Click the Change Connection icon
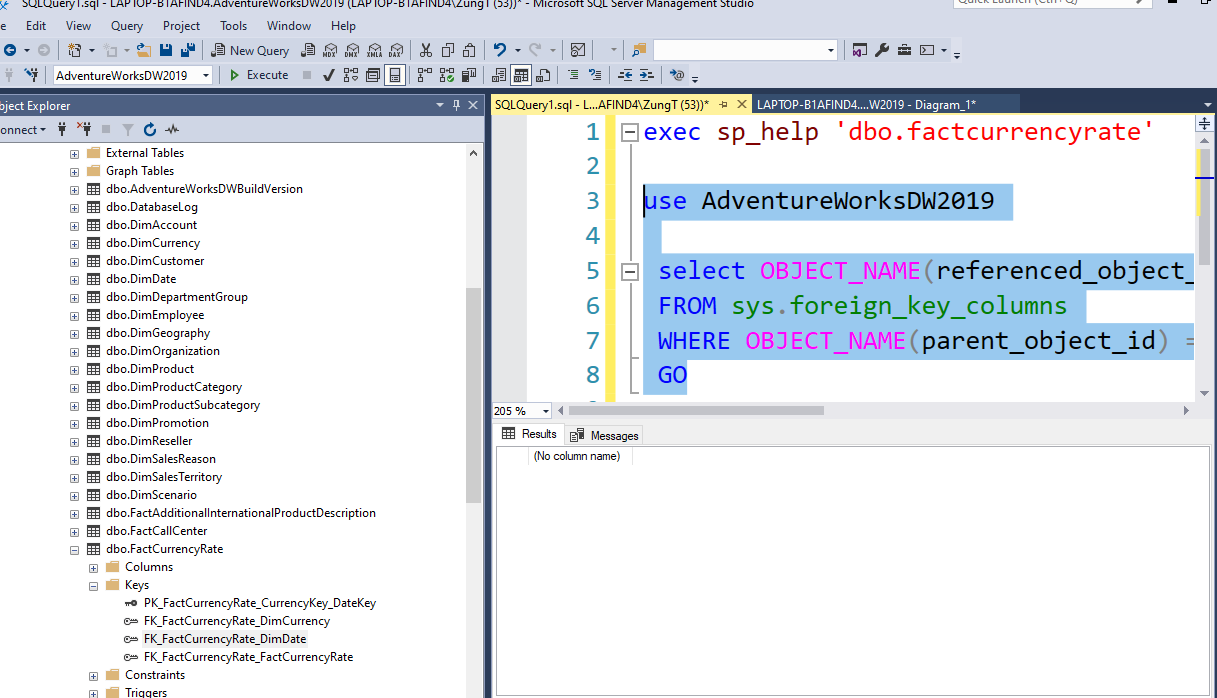 point(32,75)
